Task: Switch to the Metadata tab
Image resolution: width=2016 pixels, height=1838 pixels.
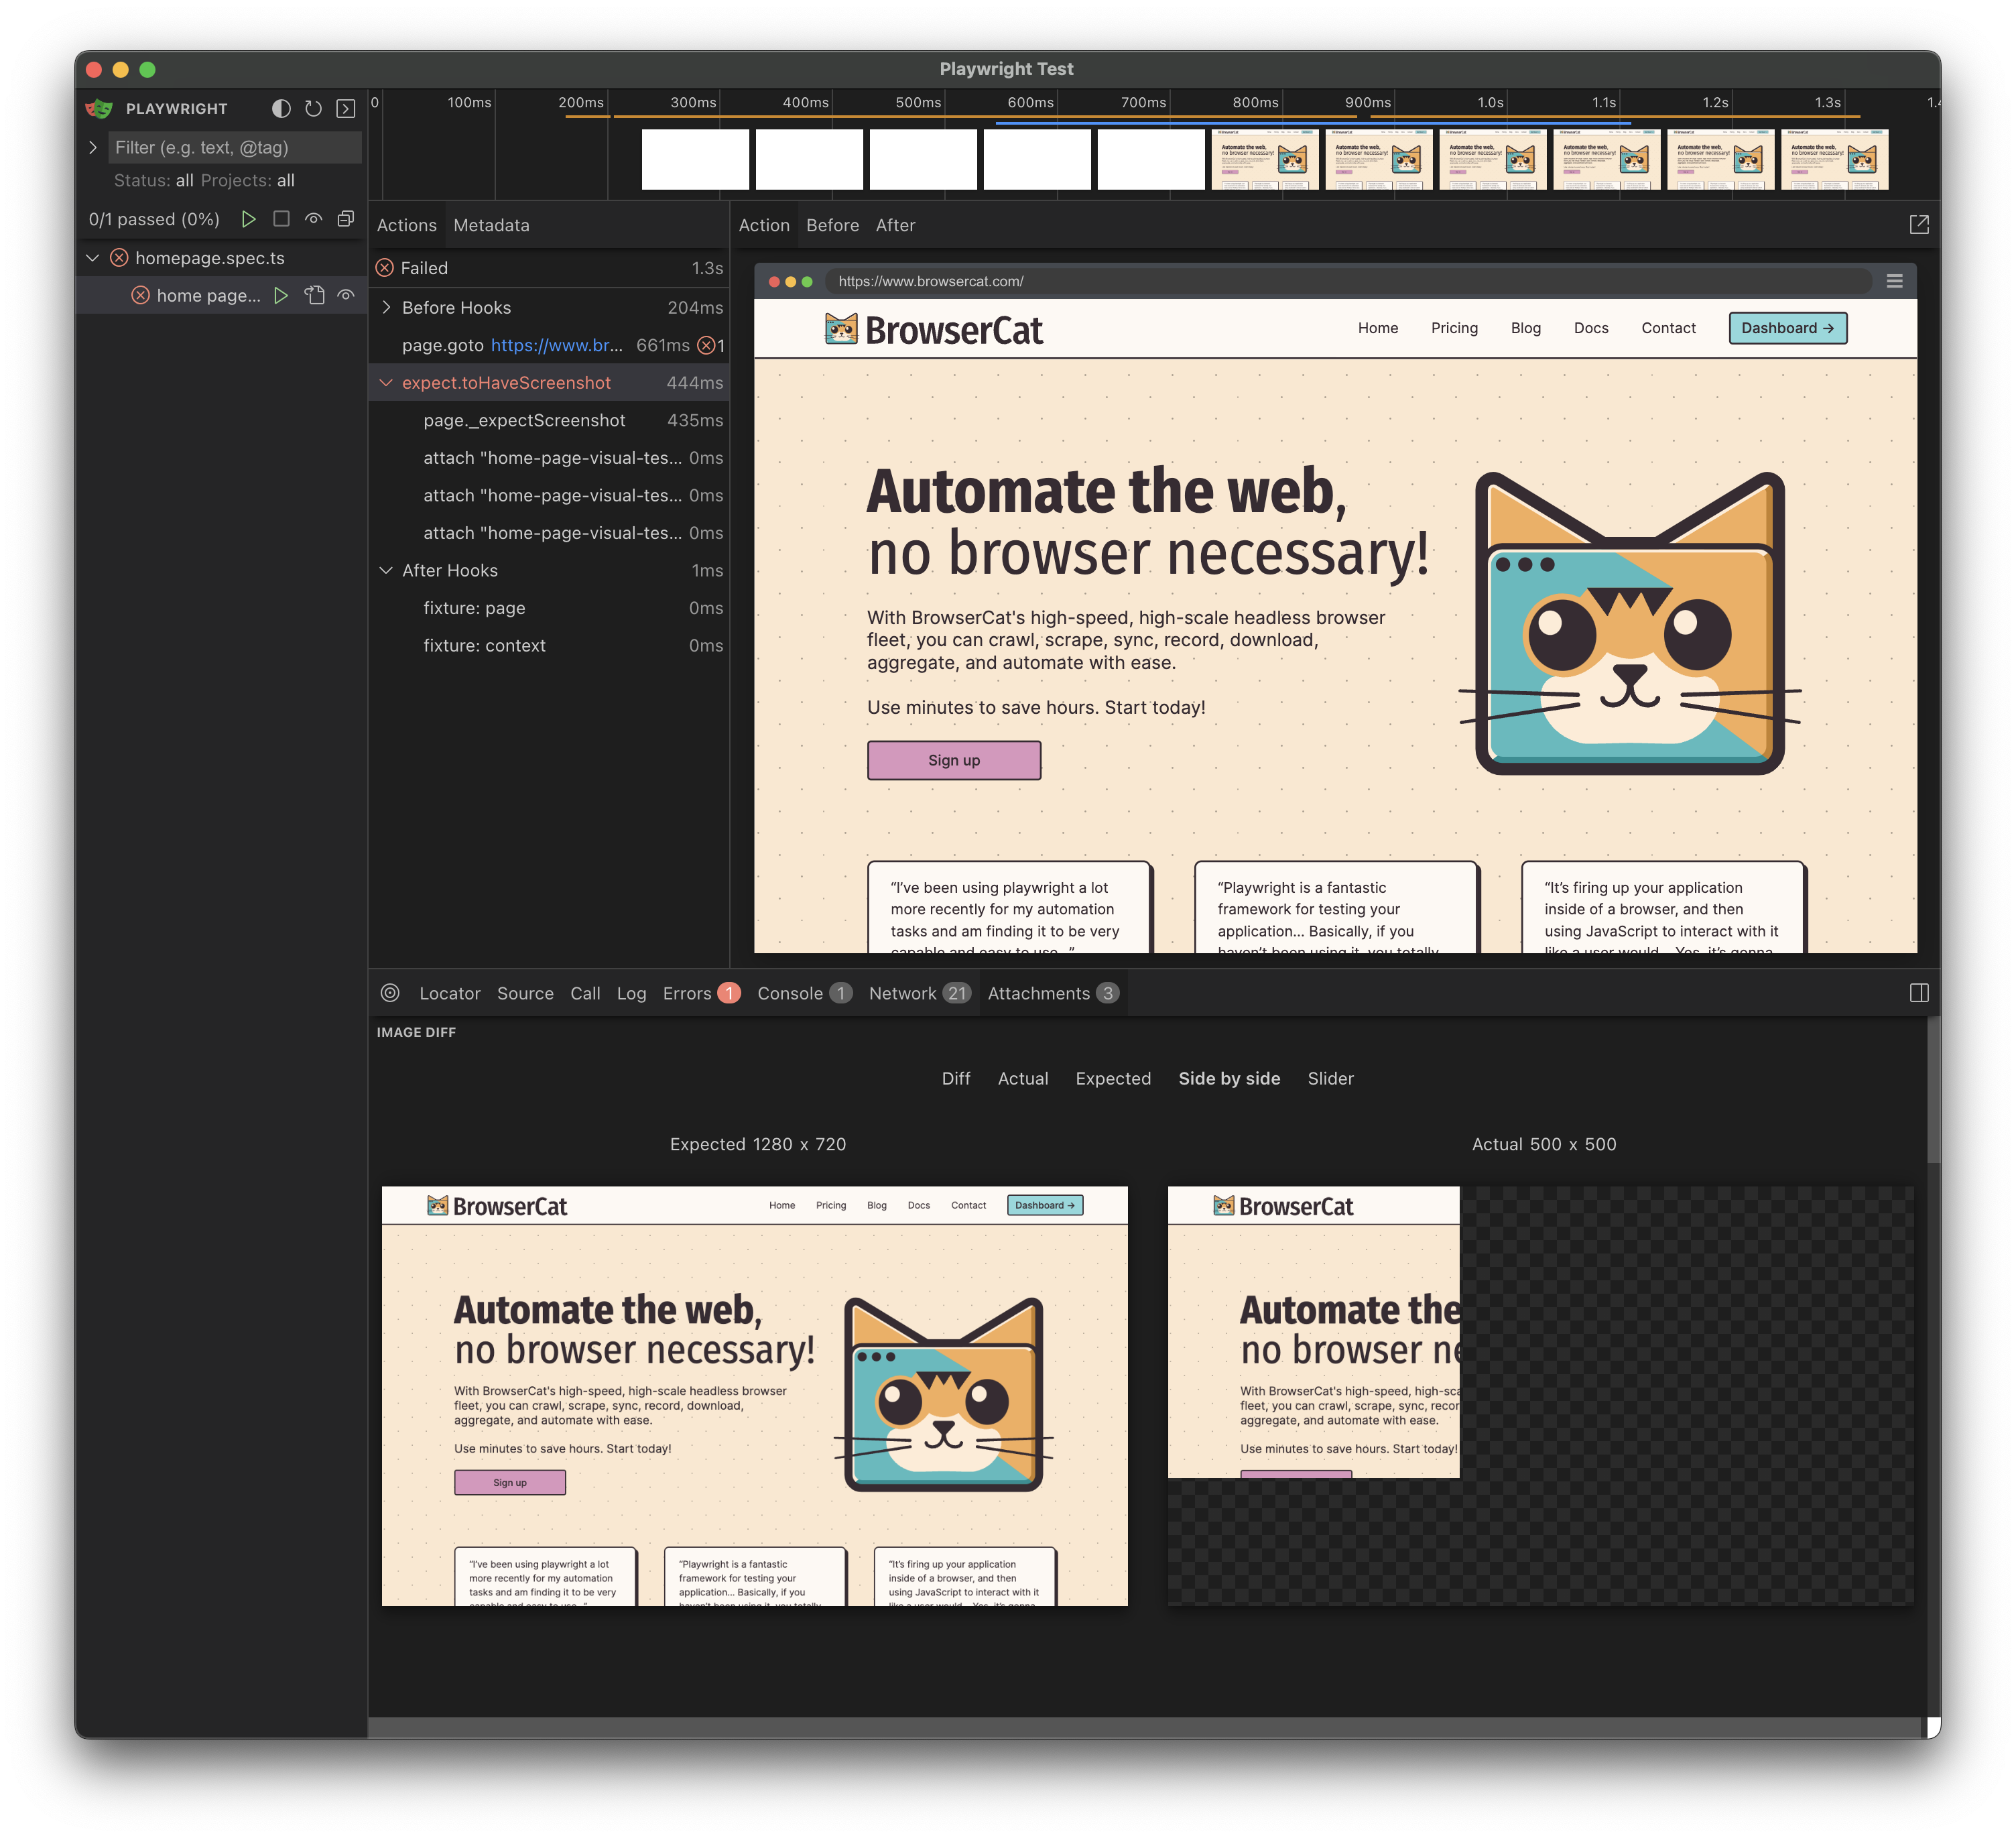Action: tap(491, 225)
